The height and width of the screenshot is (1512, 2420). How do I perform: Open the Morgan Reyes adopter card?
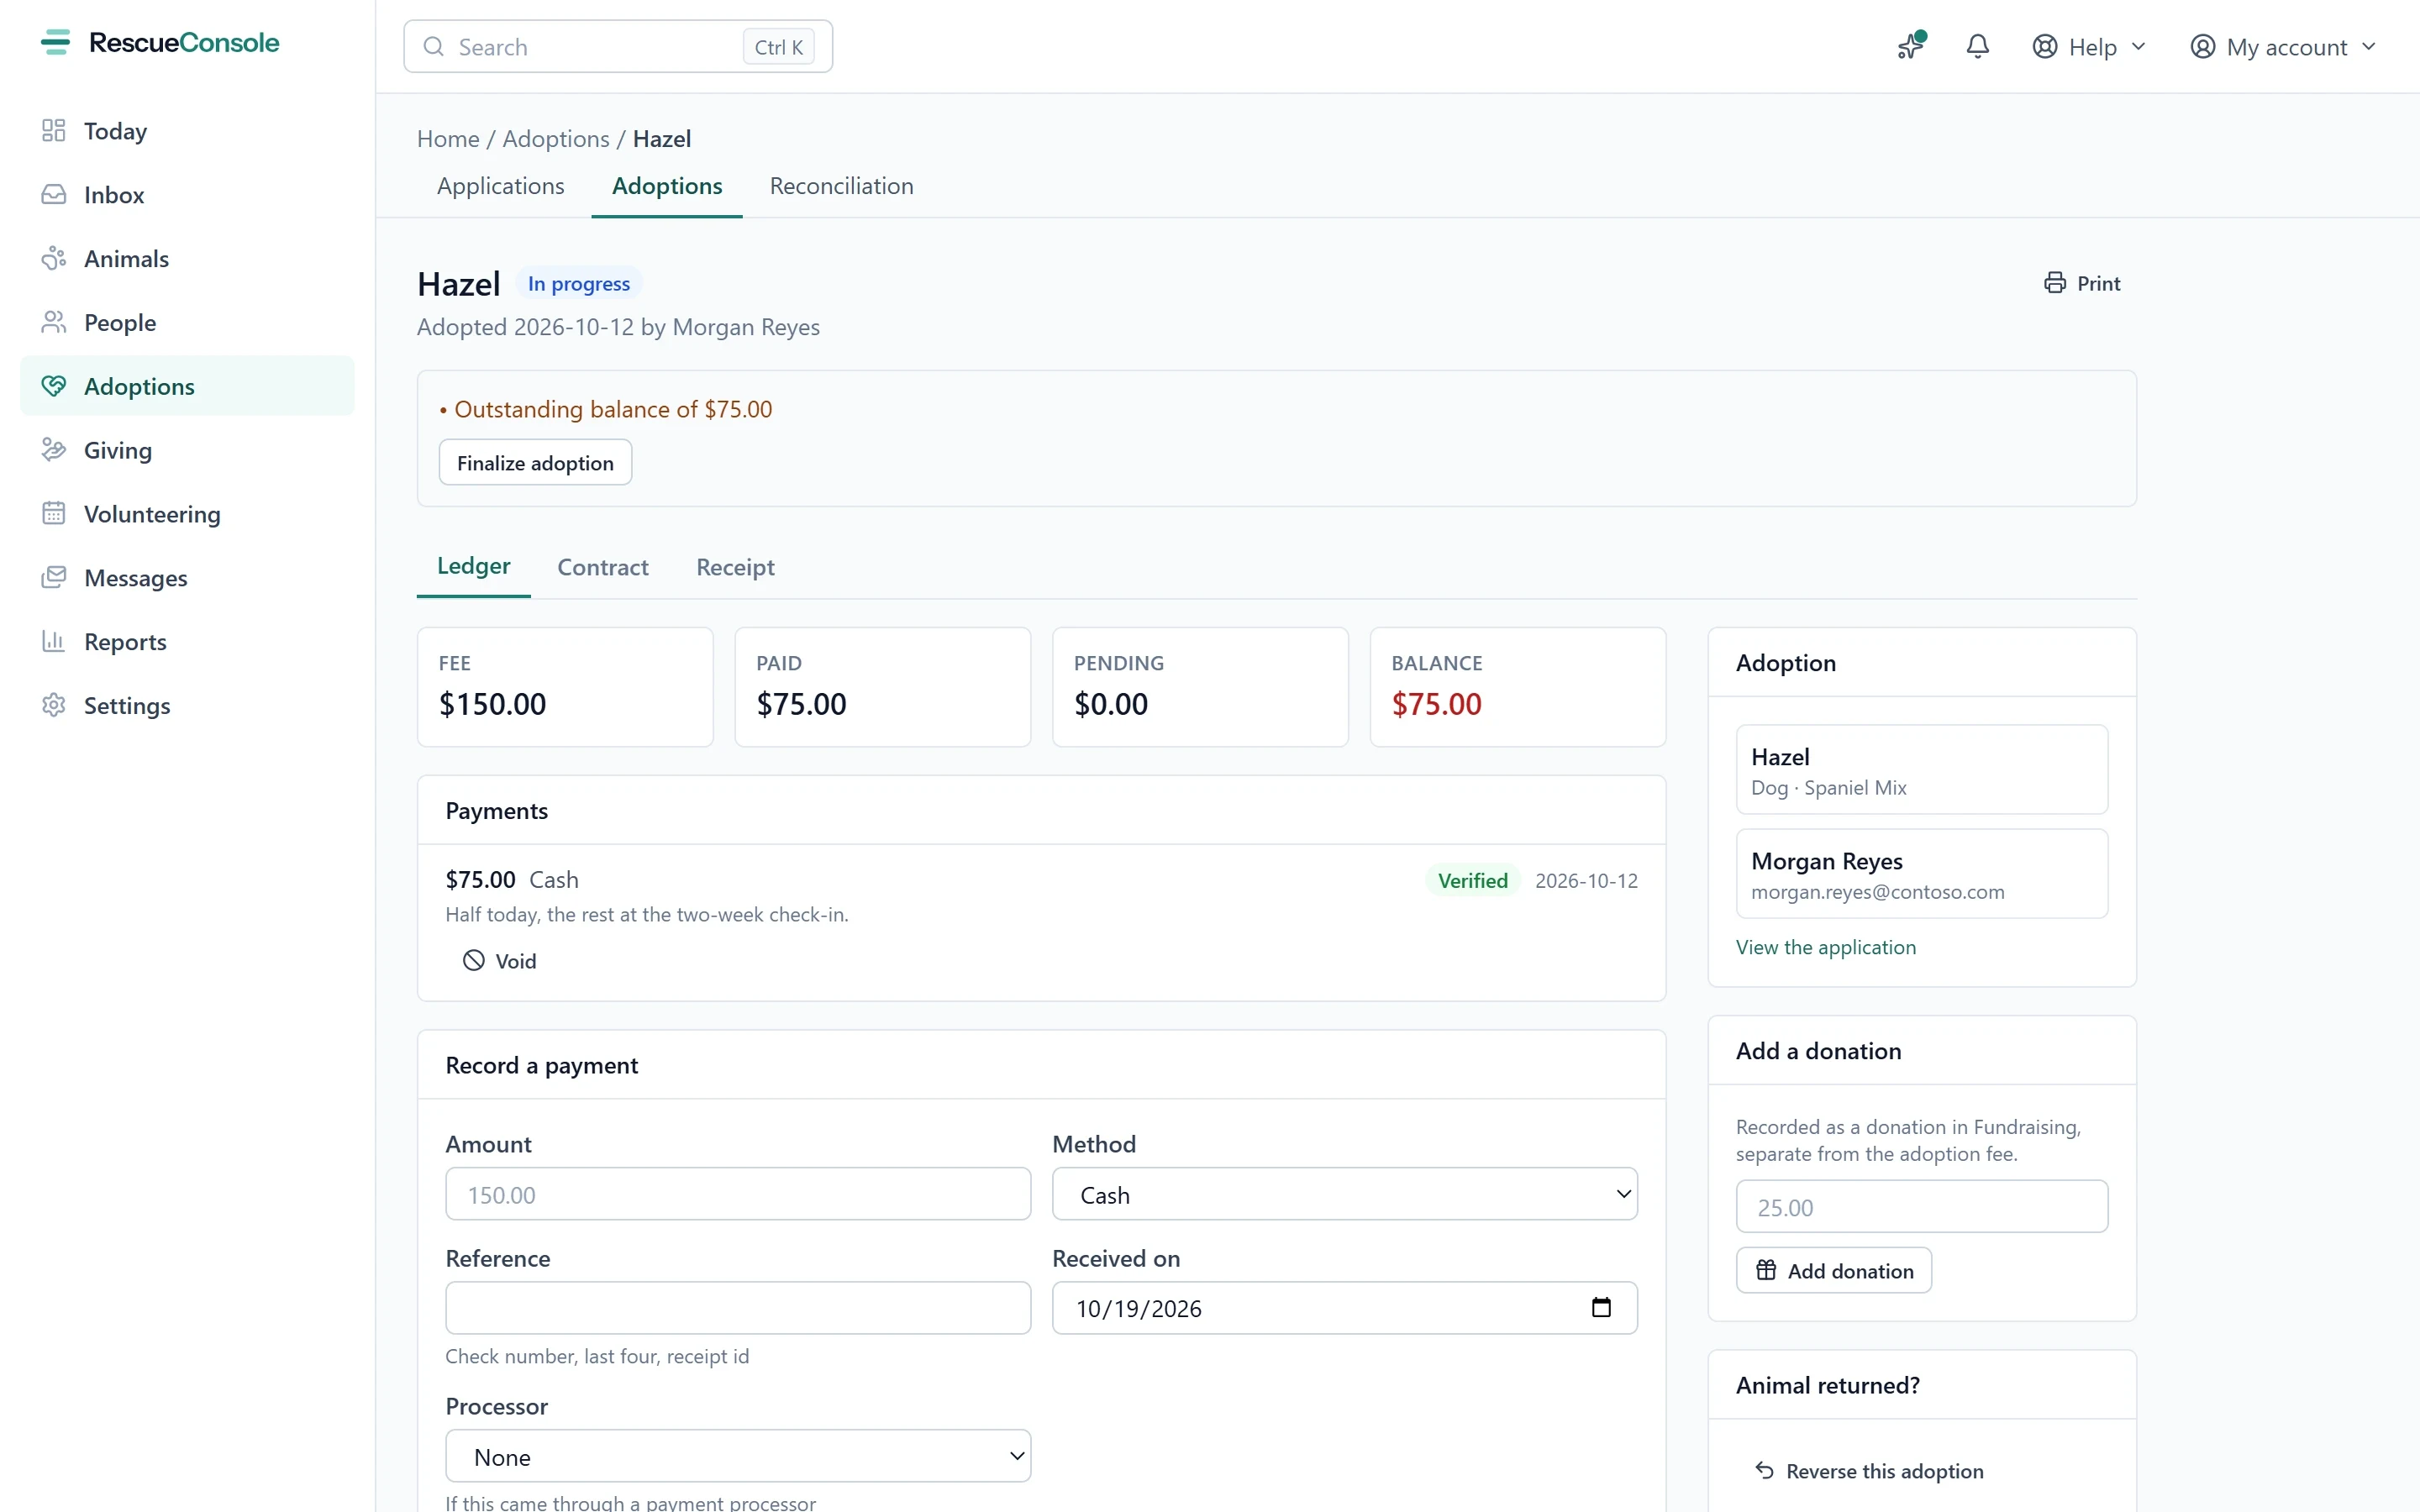pyautogui.click(x=1921, y=873)
